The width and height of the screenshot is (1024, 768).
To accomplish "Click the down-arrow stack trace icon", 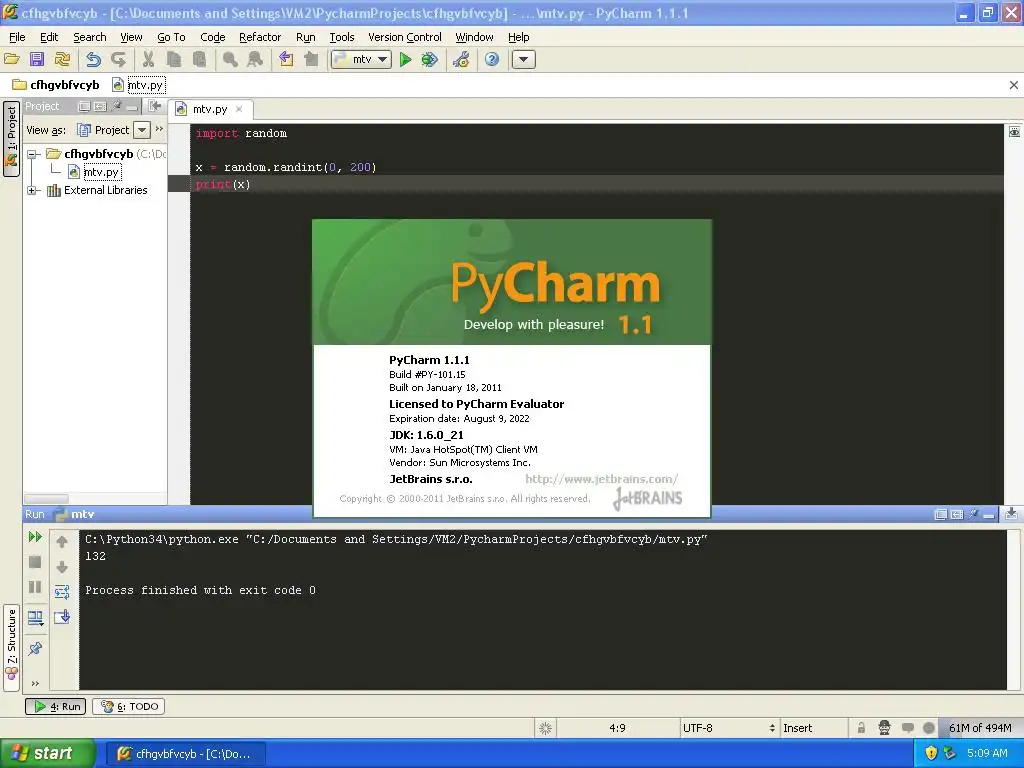I will coord(62,567).
